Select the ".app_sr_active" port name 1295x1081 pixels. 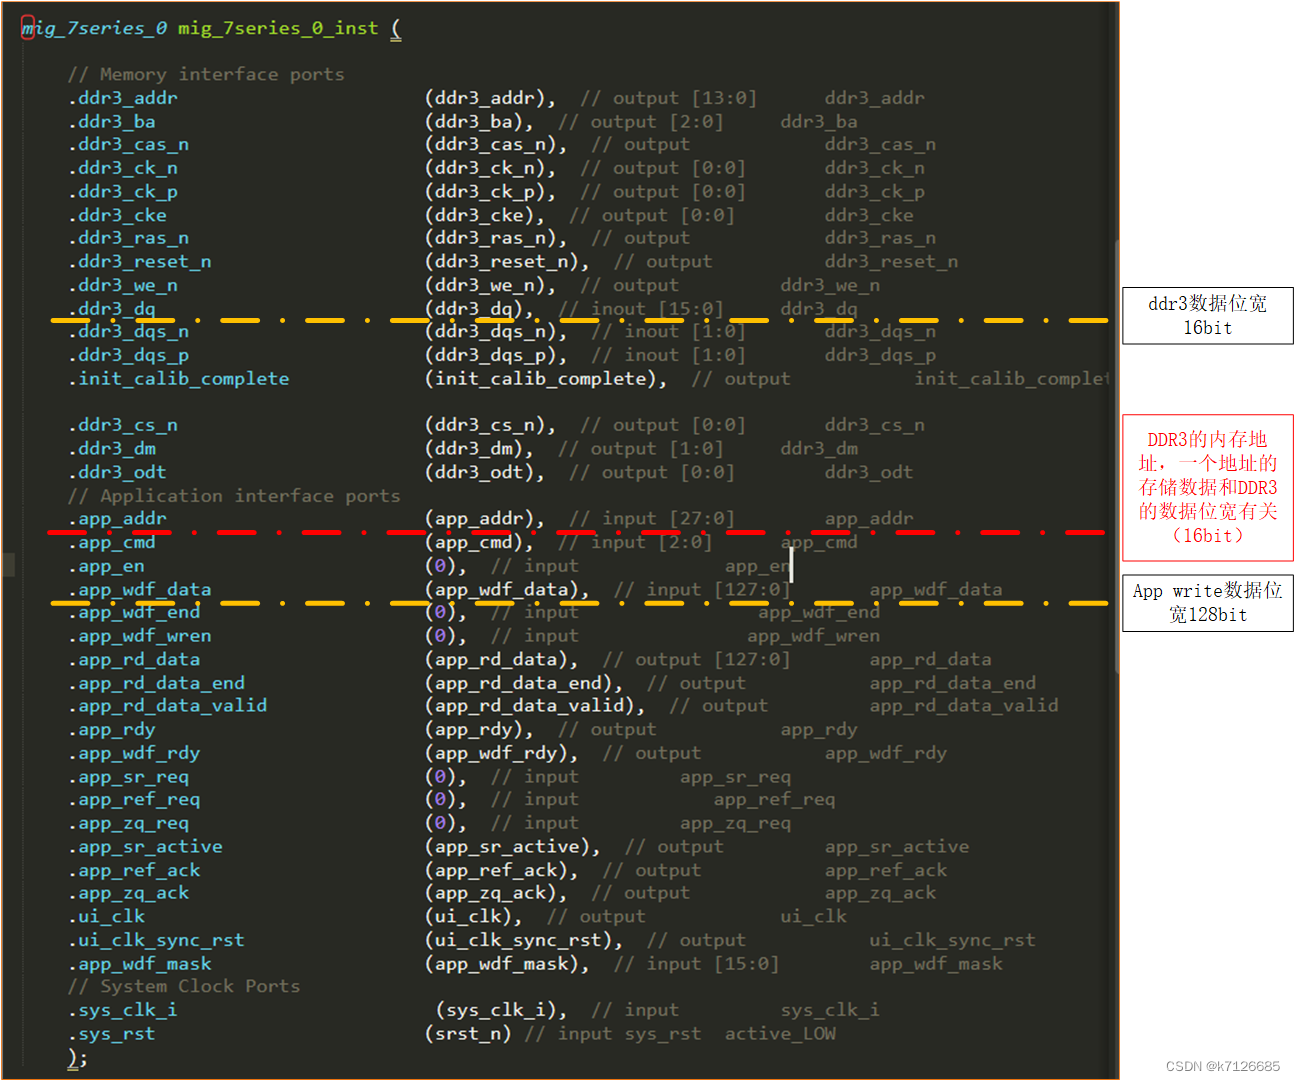[145, 847]
